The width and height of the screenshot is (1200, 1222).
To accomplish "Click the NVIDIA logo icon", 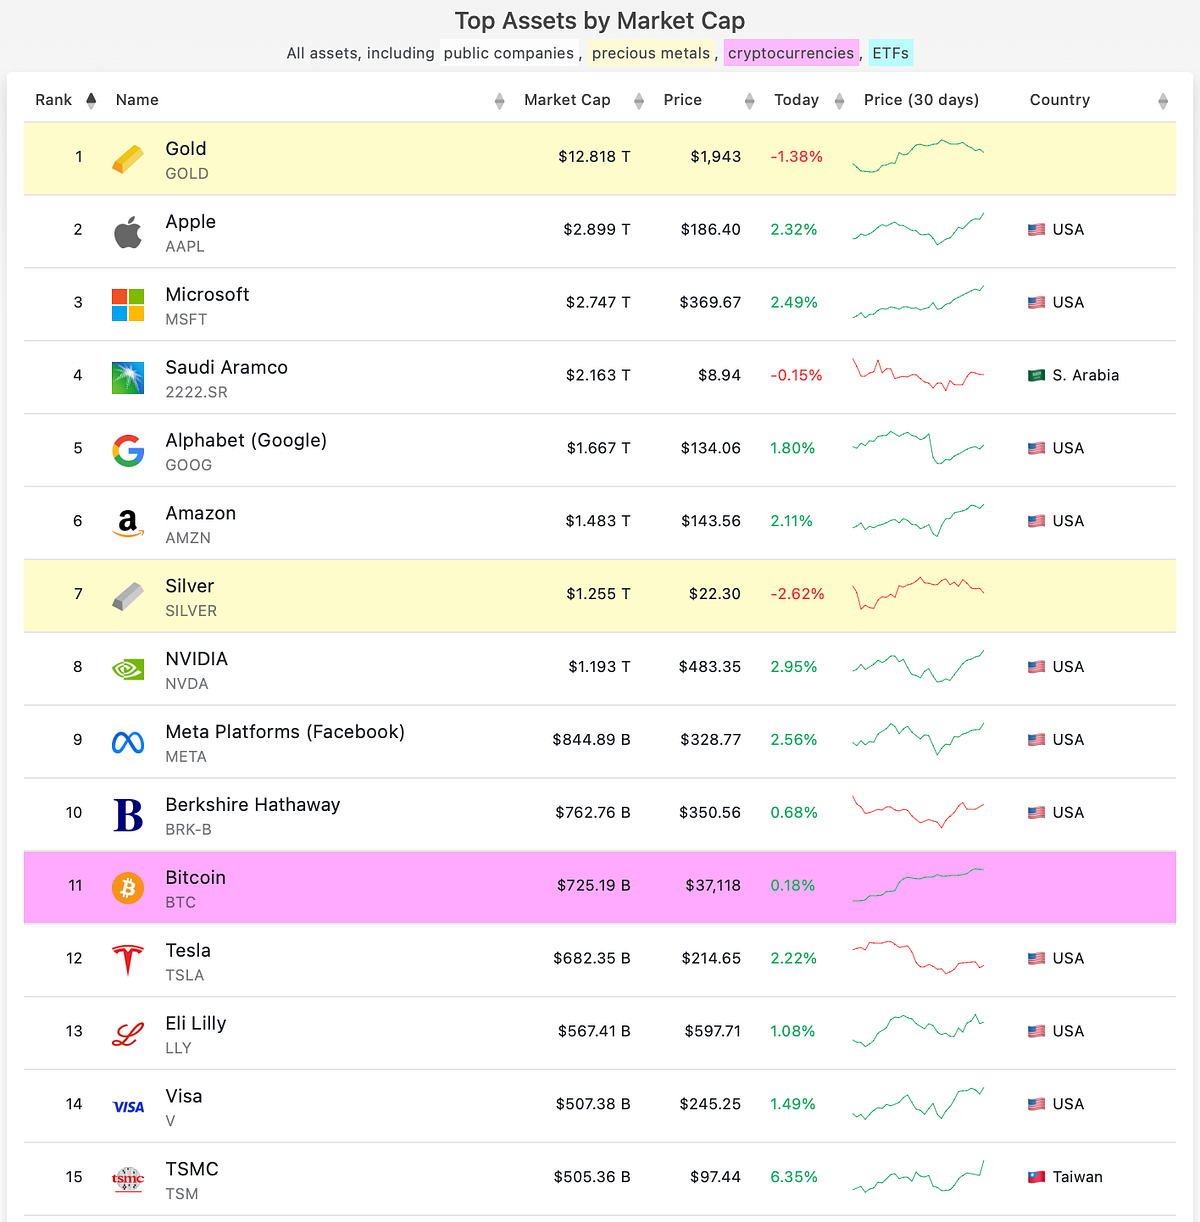I will [128, 669].
